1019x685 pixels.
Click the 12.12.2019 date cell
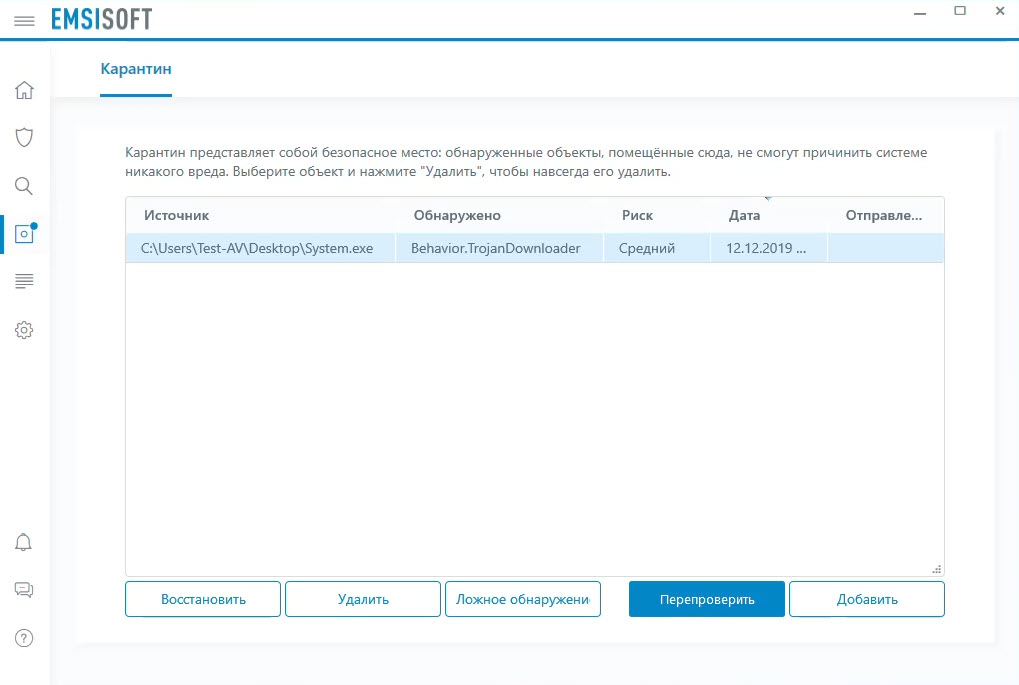[x=766, y=248]
